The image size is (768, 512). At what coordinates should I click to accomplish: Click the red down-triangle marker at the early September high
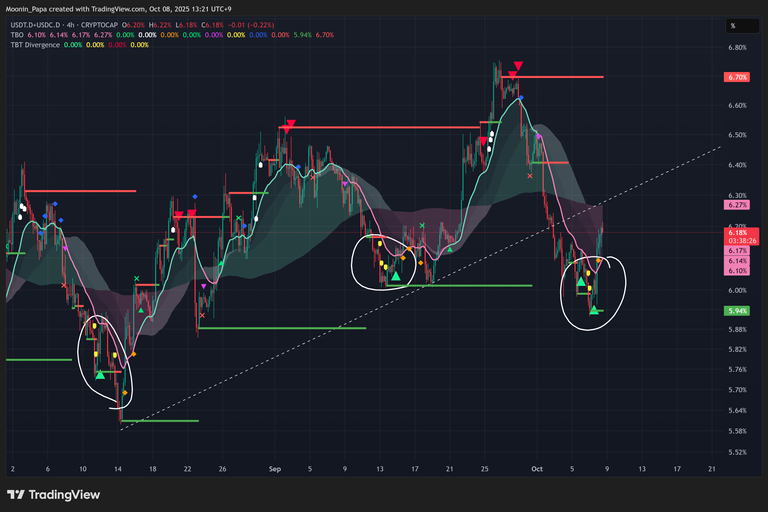point(289,126)
